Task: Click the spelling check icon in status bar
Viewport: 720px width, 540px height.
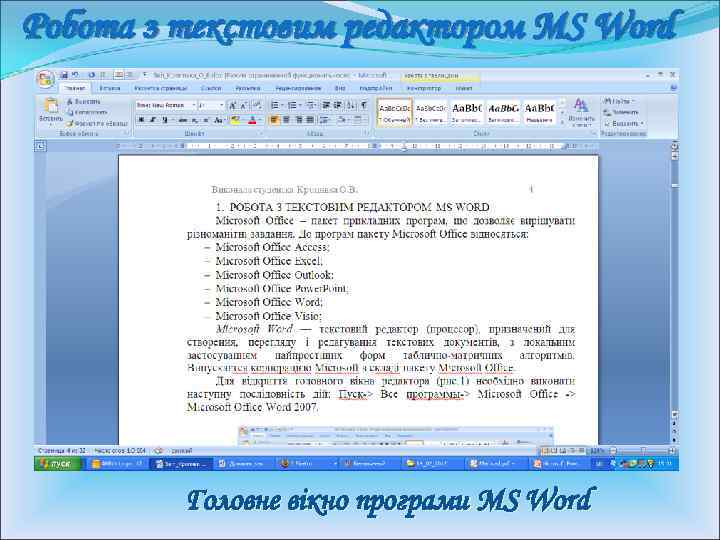Action: (x=158, y=451)
